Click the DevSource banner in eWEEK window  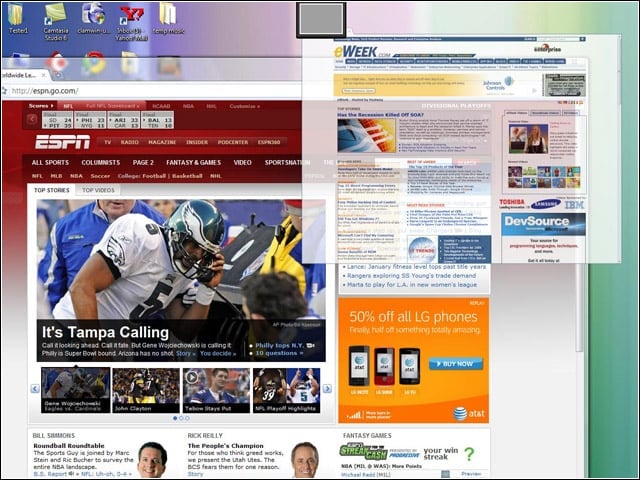click(543, 224)
